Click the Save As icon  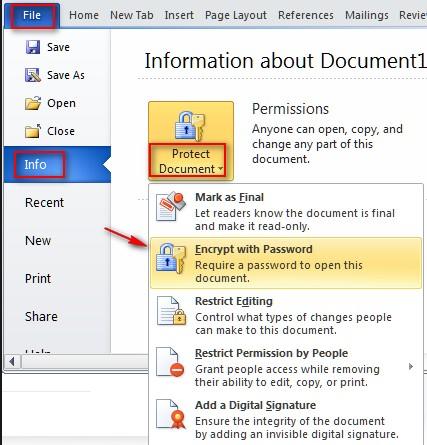point(33,75)
